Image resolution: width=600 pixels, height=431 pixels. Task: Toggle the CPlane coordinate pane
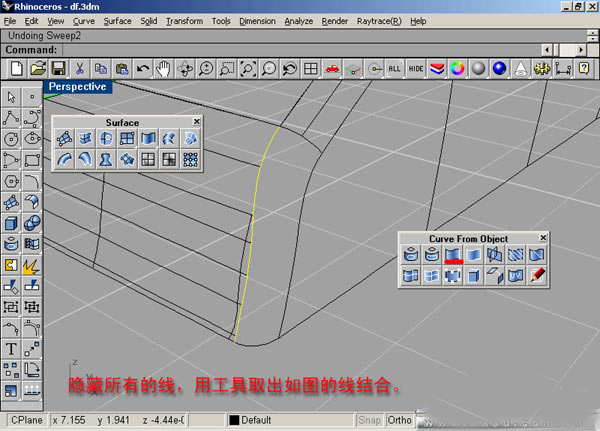[x=26, y=420]
